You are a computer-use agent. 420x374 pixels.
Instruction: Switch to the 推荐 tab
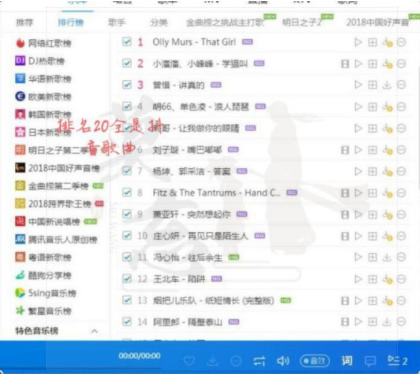pos(25,23)
